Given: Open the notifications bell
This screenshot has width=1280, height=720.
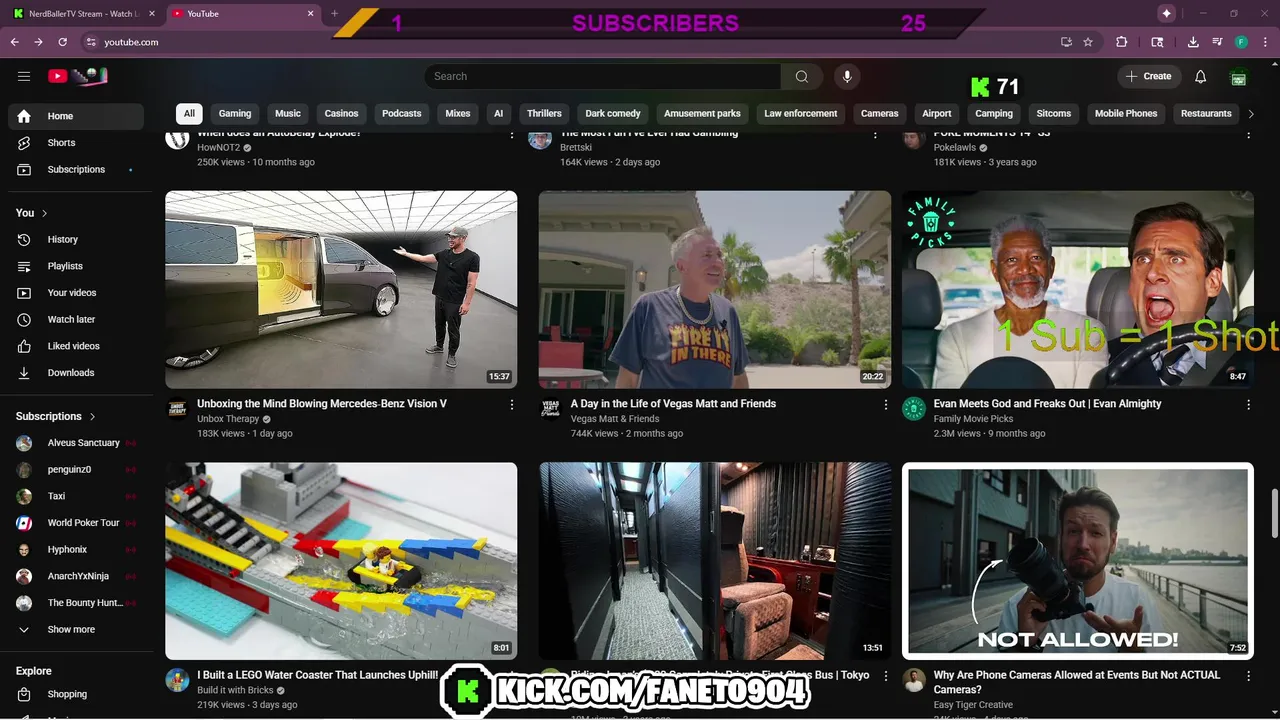Looking at the screenshot, I should click(1200, 76).
